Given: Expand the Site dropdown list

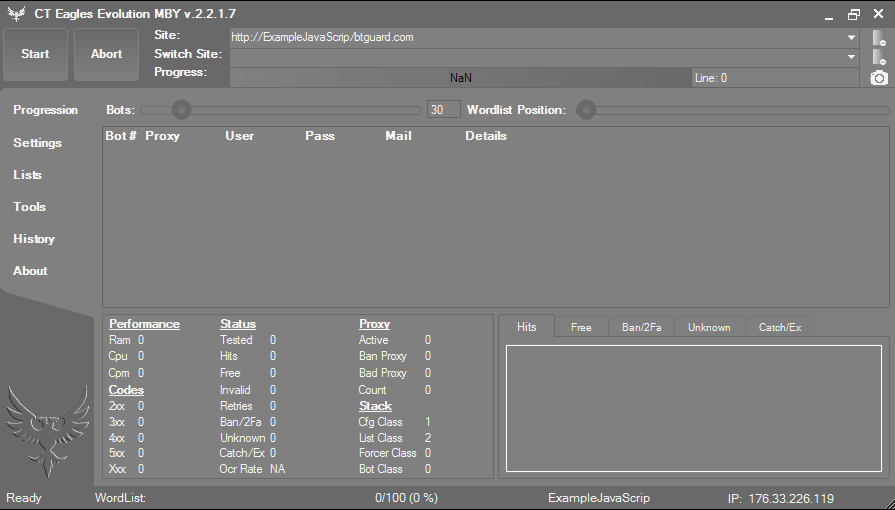Looking at the screenshot, I should pos(851,38).
